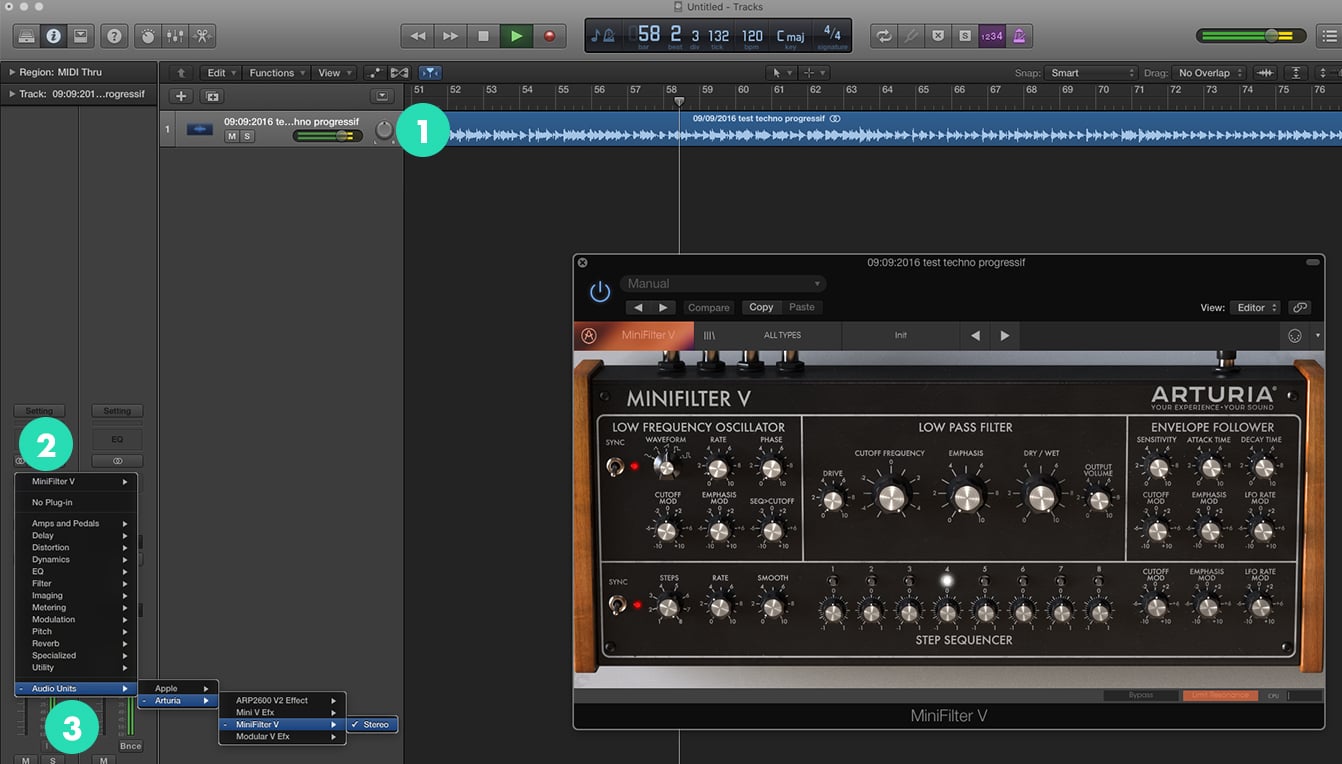This screenshot has width=1342, height=764.
Task: Open MiniFilter V preset browser icon
Action: (709, 336)
